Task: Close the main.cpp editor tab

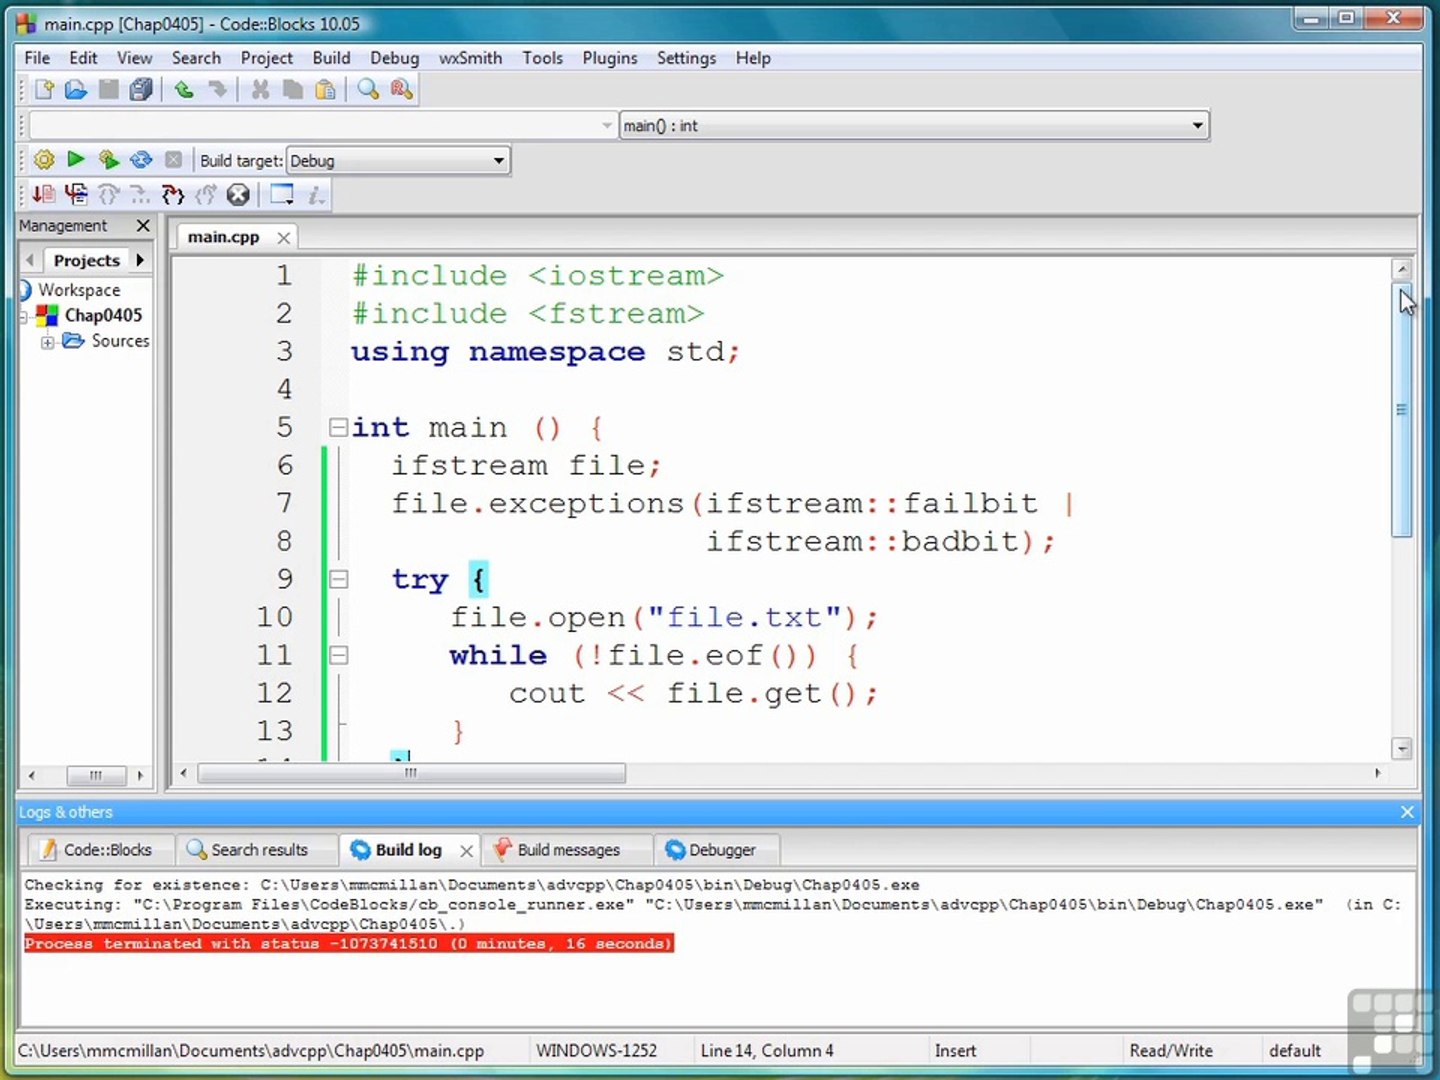Action: point(284,238)
